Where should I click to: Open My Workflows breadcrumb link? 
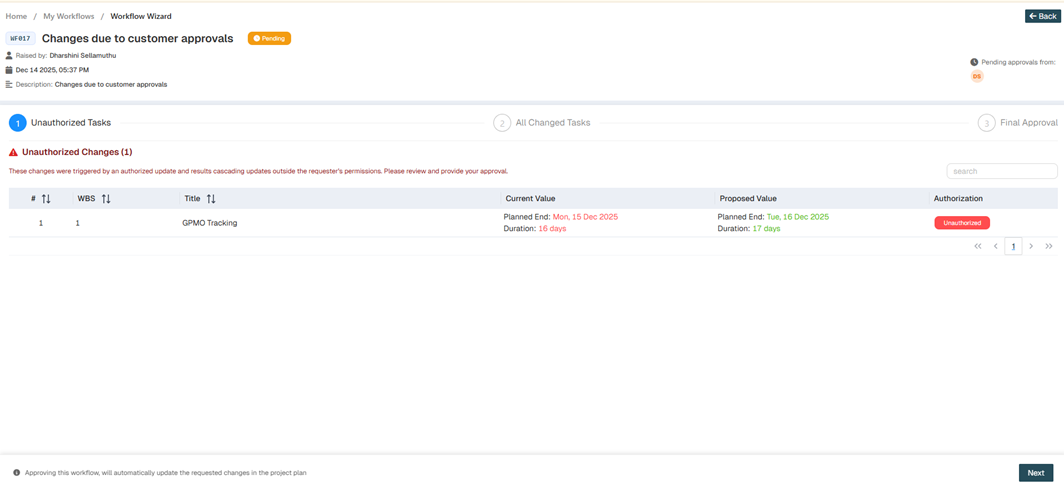click(x=69, y=17)
